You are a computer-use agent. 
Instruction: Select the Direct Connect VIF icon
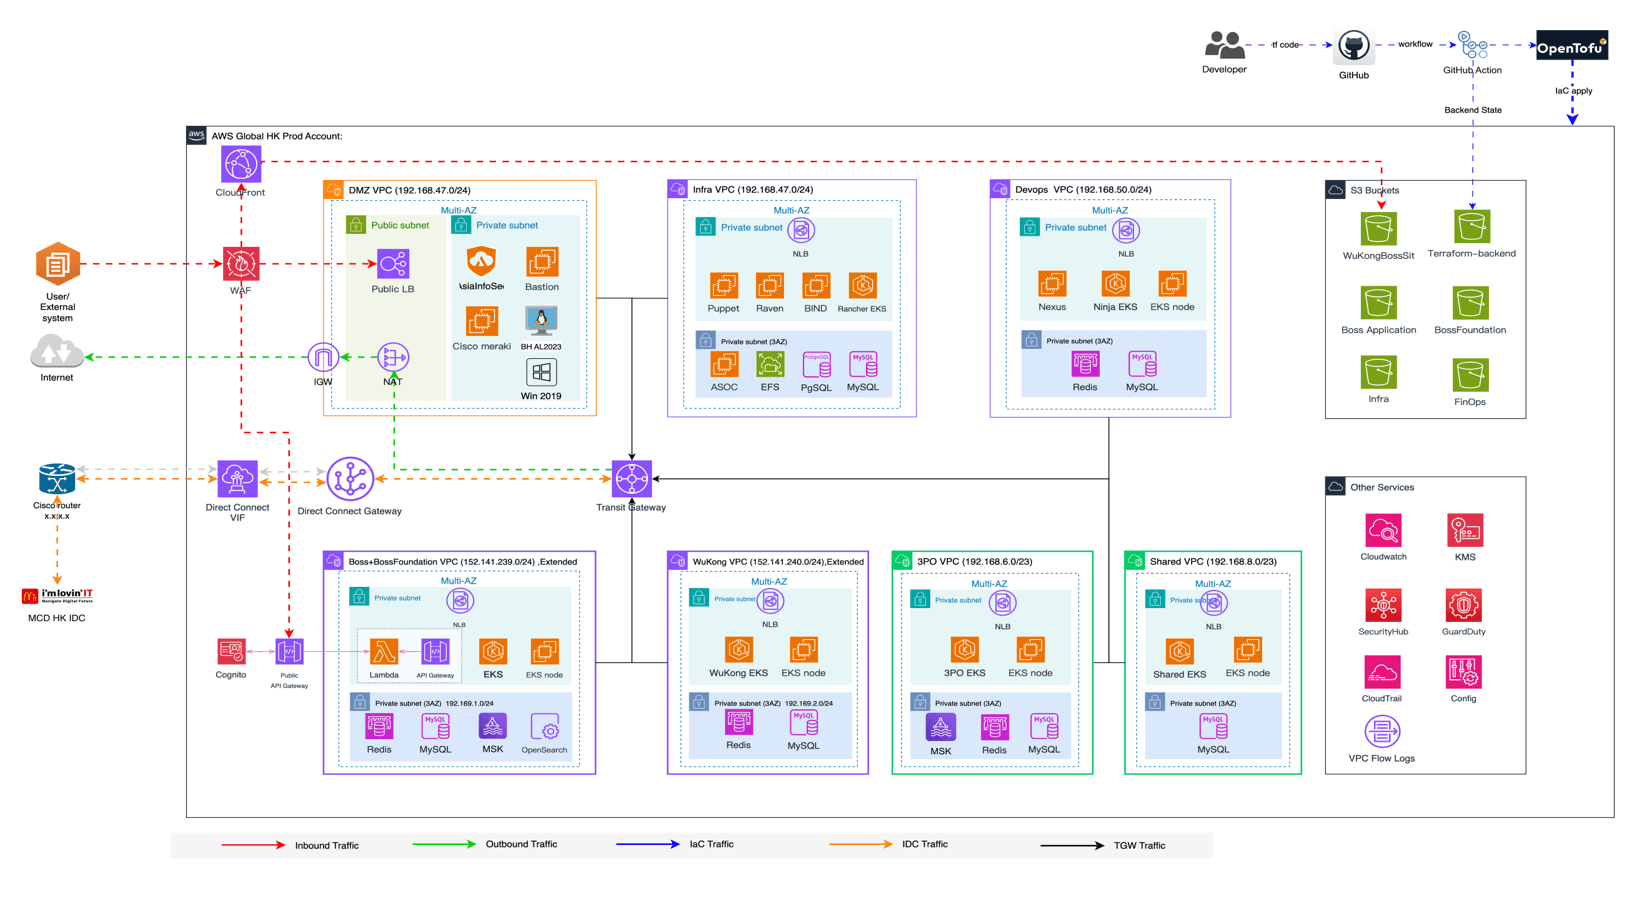(x=237, y=479)
